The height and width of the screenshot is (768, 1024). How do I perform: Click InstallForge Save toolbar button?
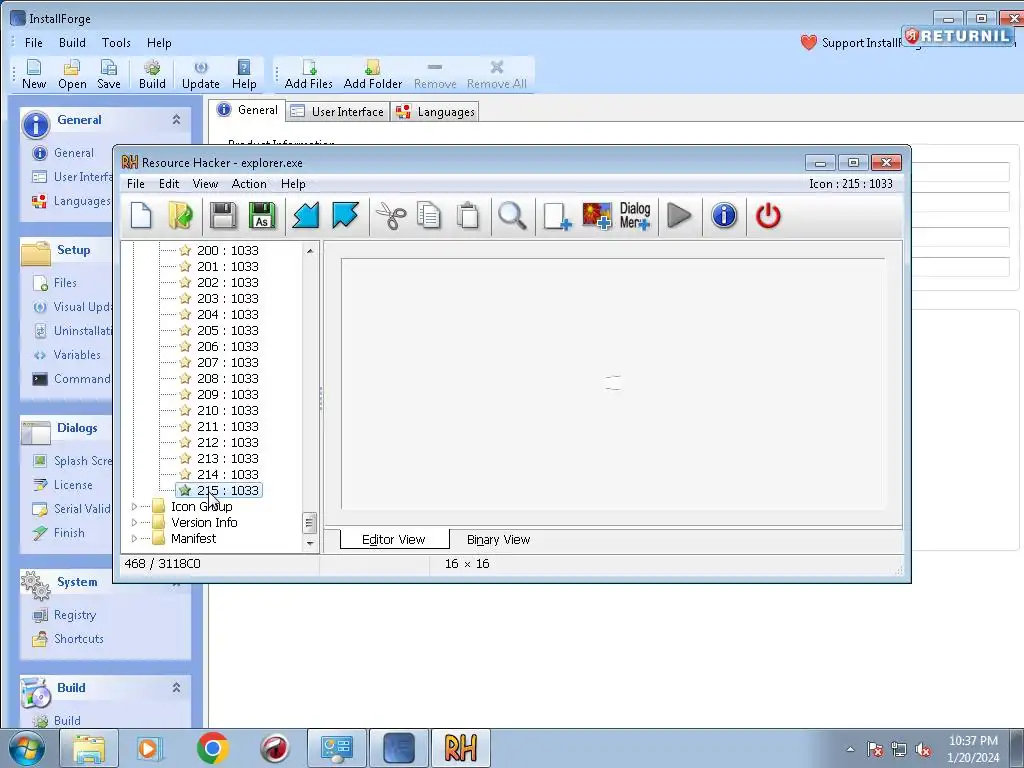click(x=108, y=74)
